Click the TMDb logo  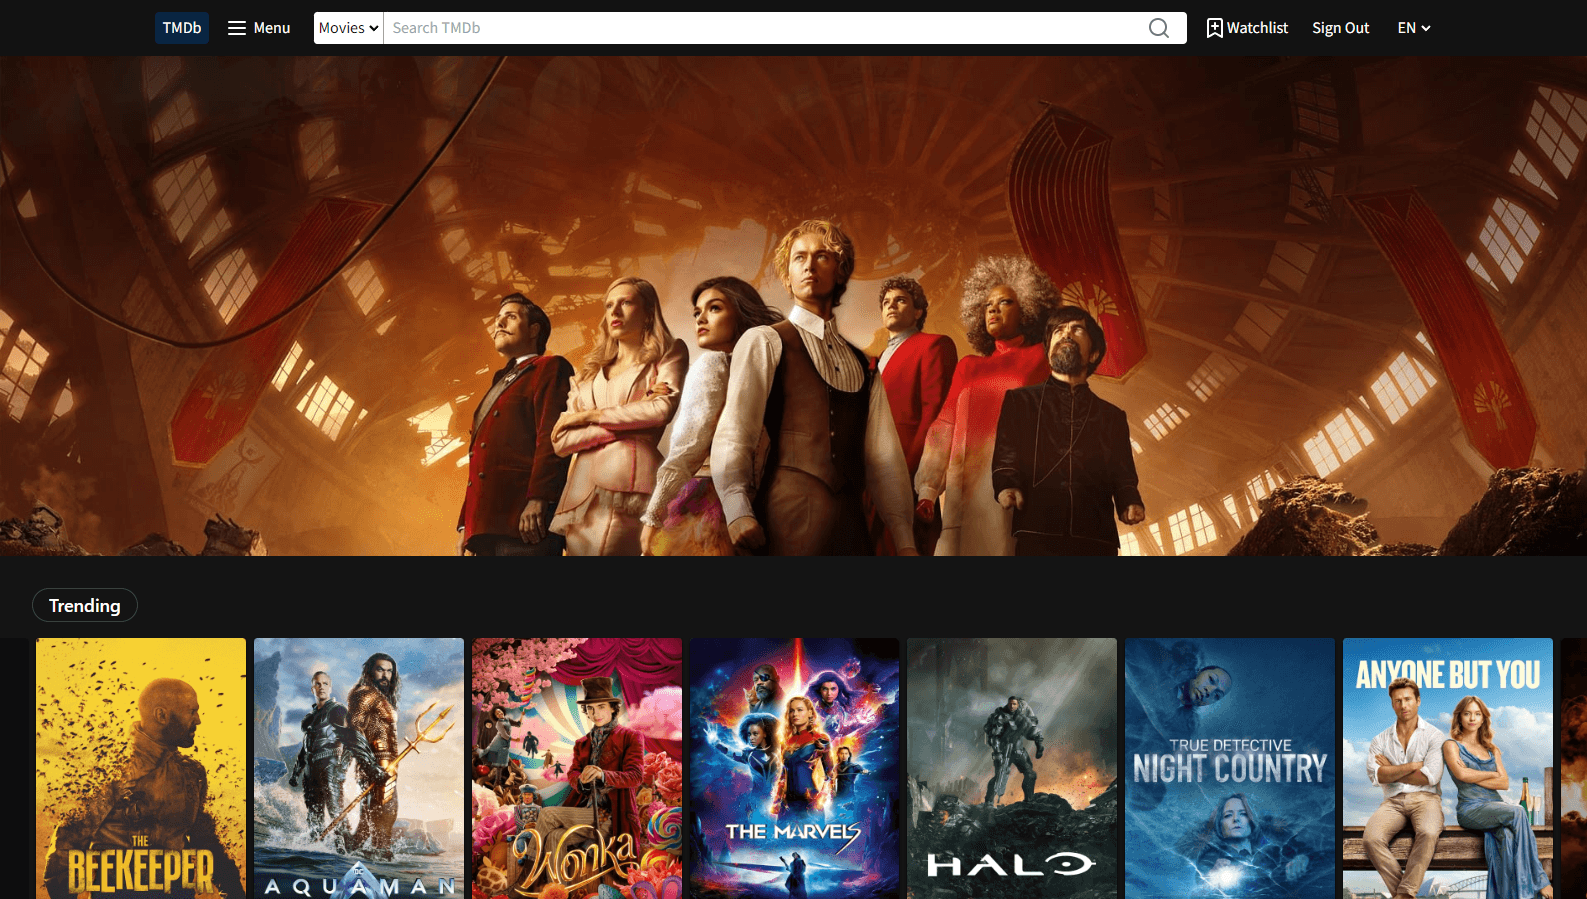click(182, 28)
